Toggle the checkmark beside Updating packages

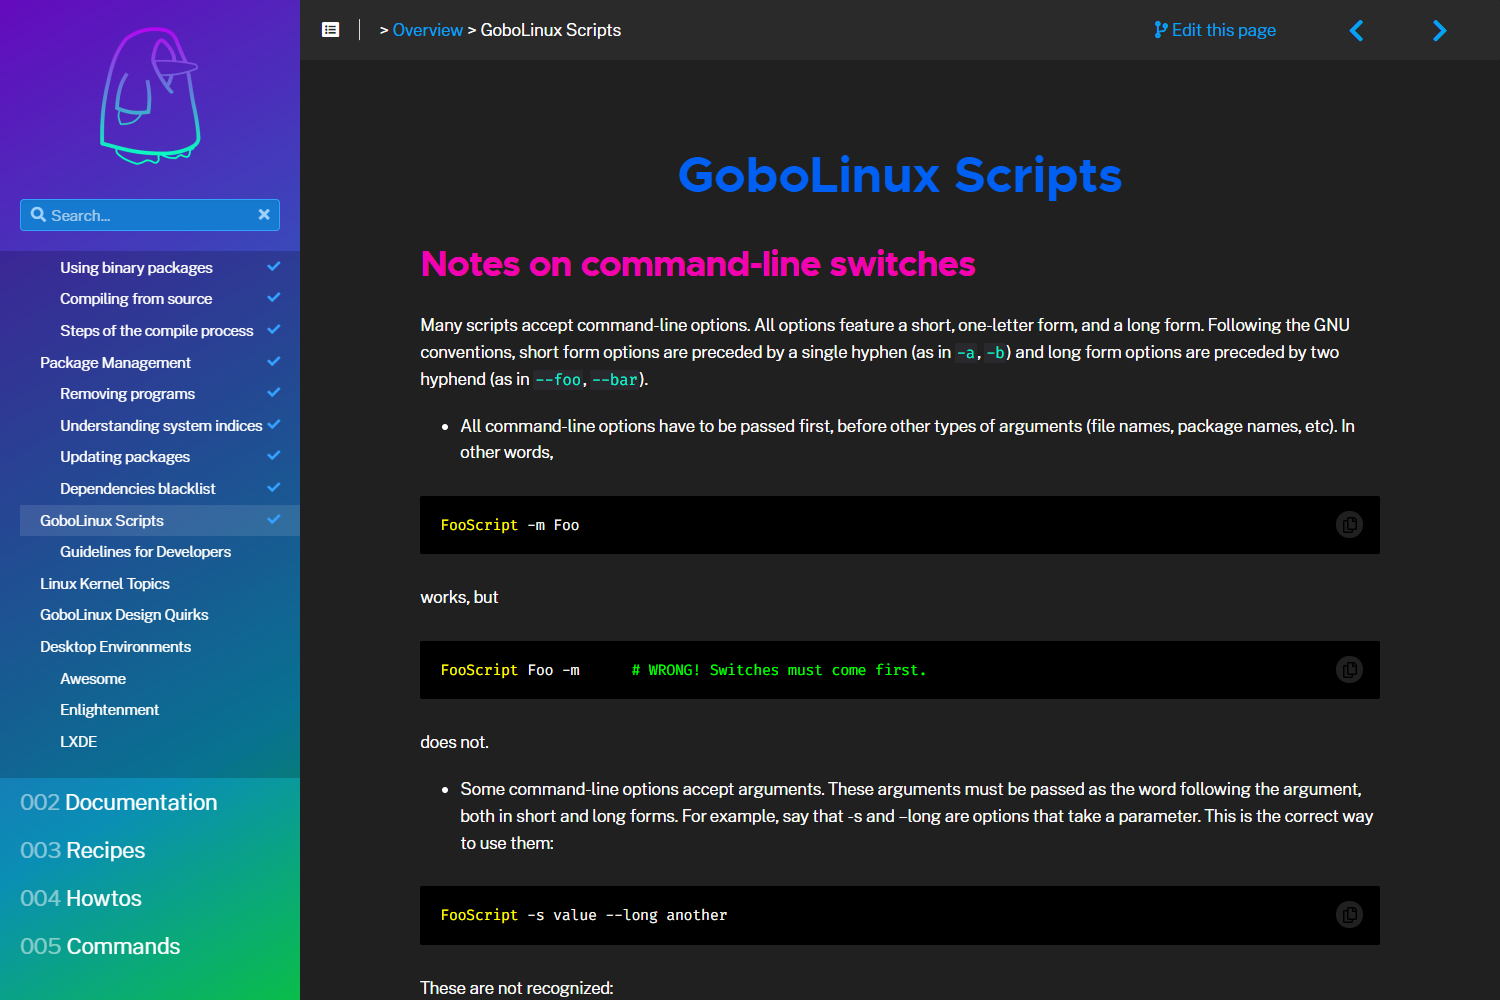click(x=273, y=456)
